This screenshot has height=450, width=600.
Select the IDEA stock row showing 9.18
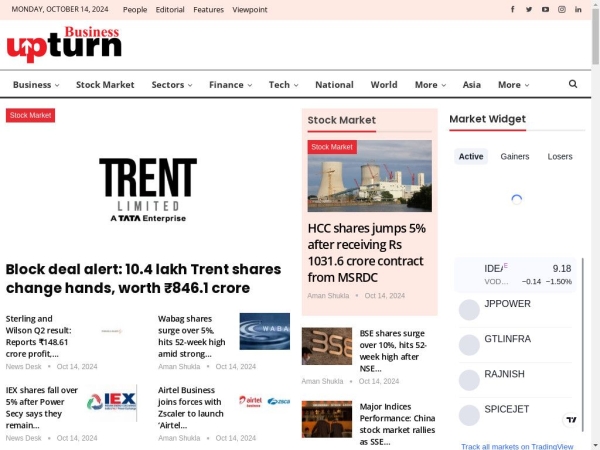(515, 275)
